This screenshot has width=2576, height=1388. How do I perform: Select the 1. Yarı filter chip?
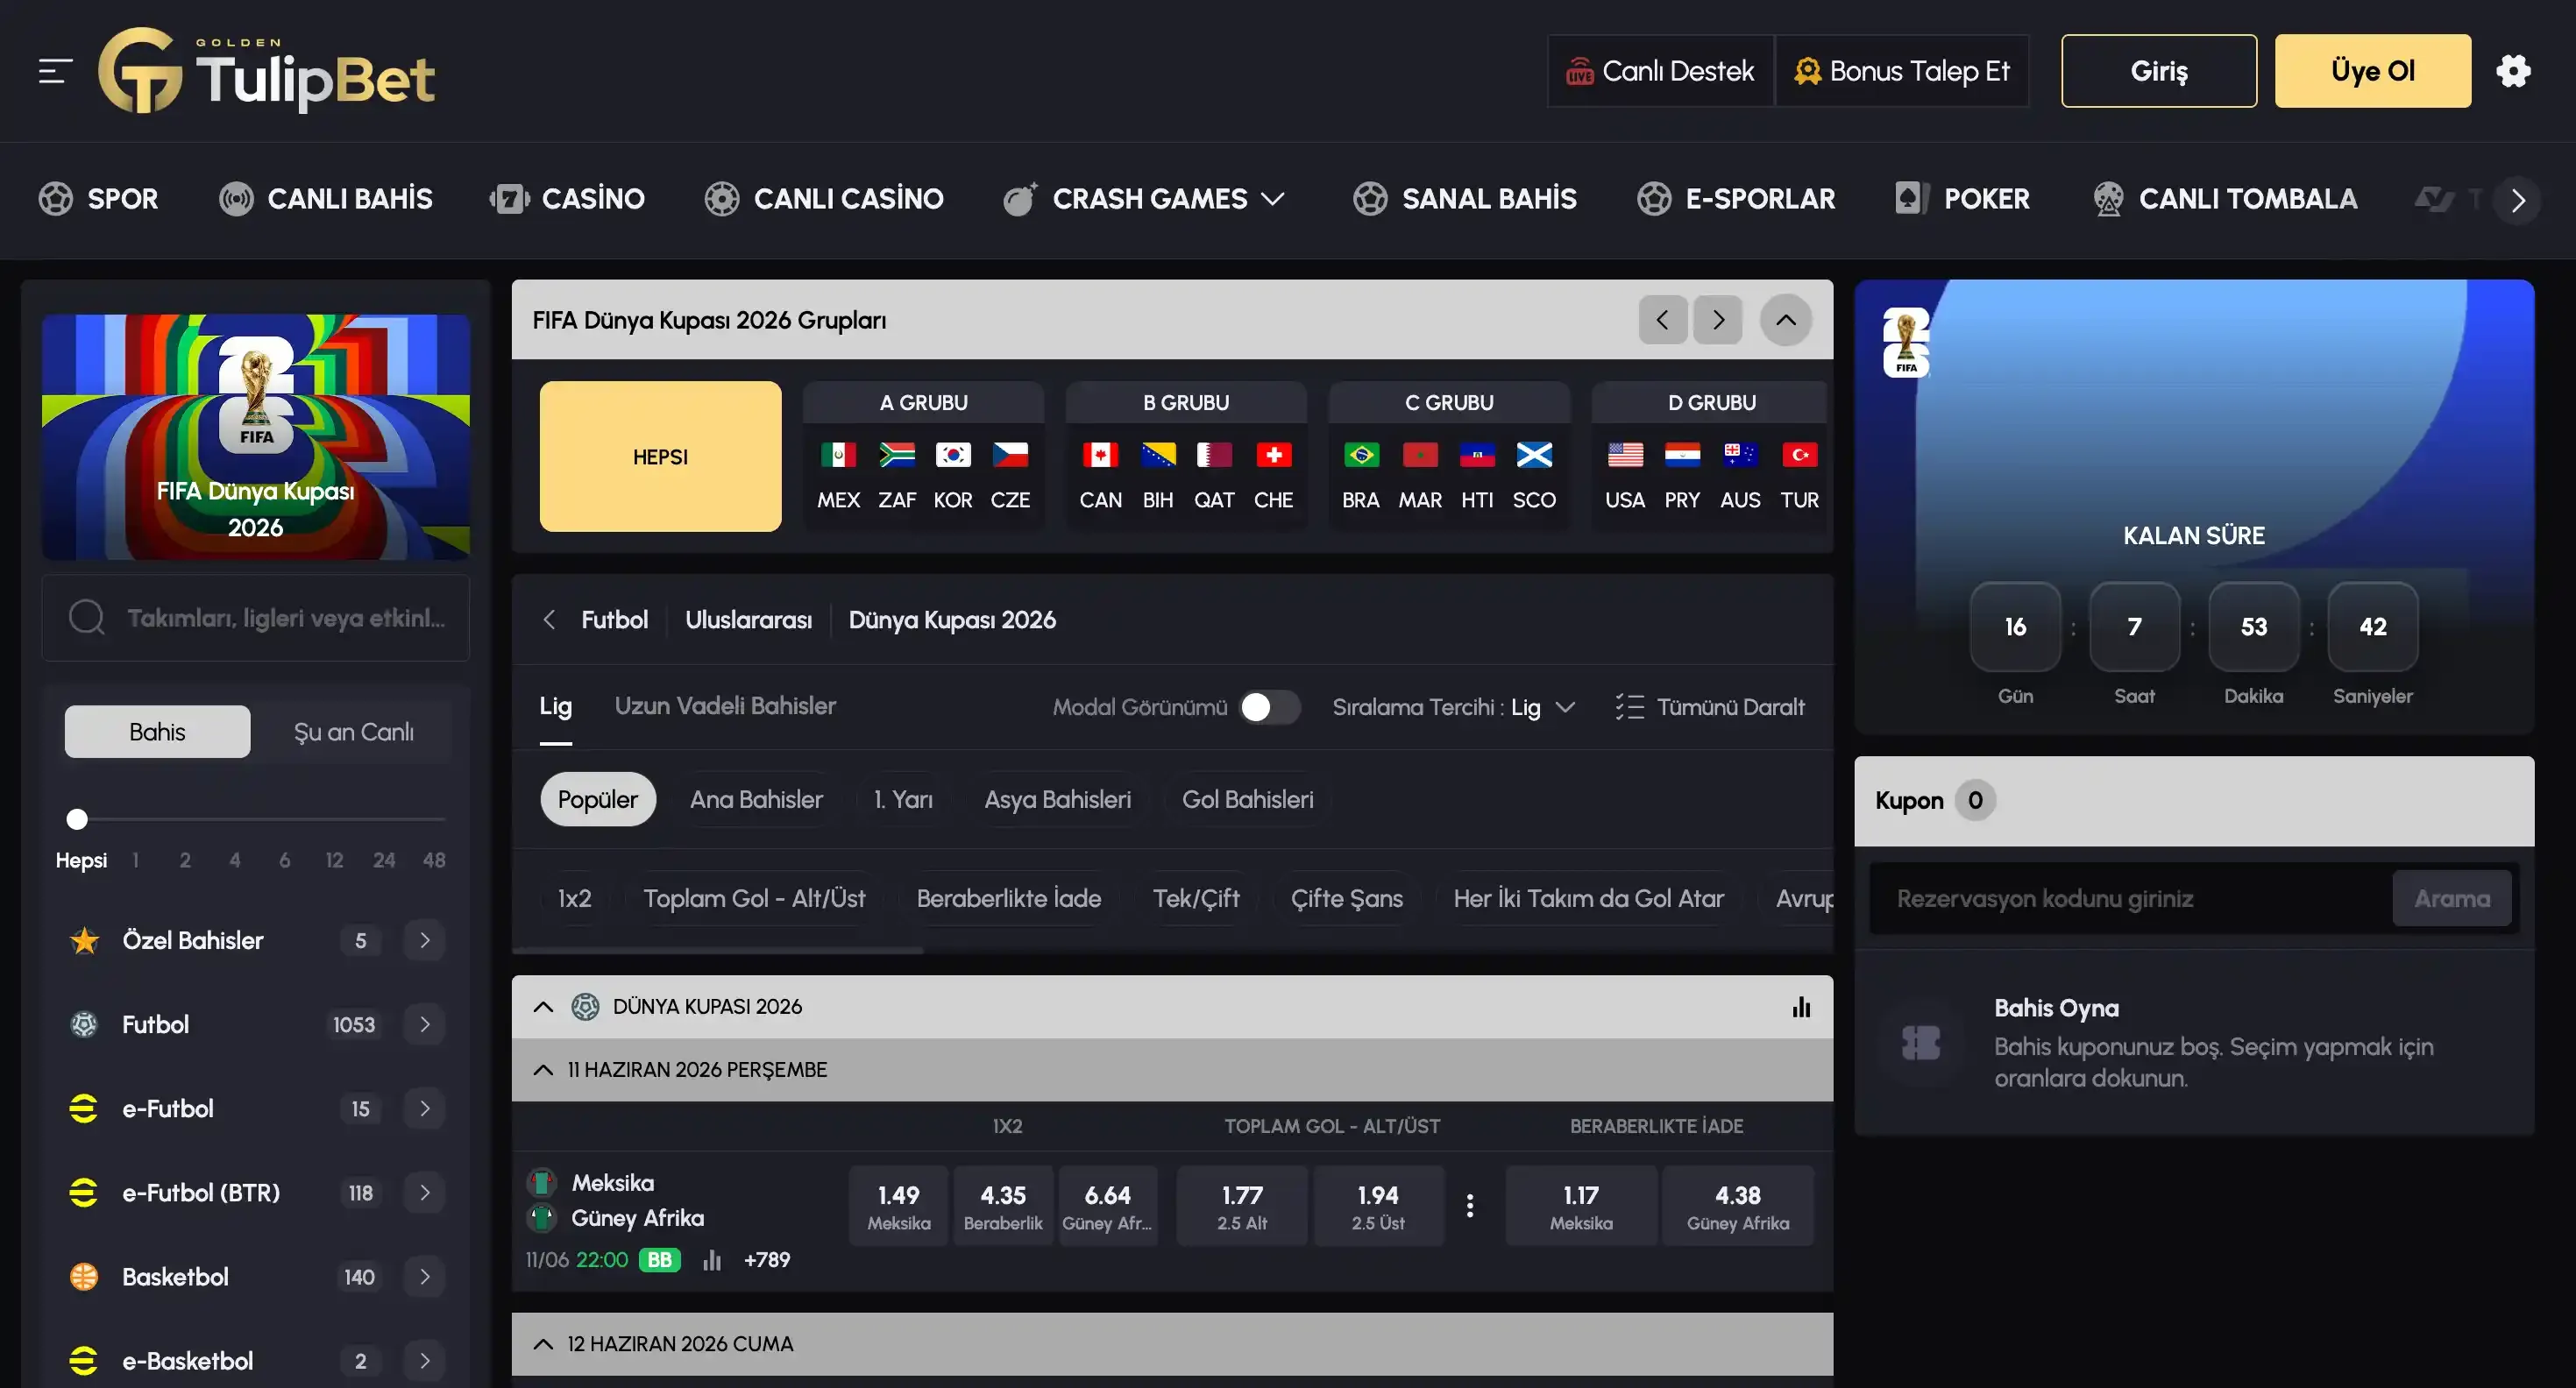pyautogui.click(x=903, y=800)
